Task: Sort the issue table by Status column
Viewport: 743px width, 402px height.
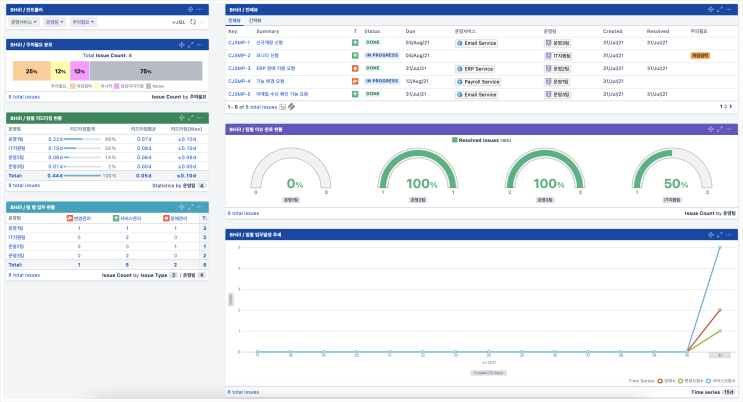Action: tap(372, 31)
